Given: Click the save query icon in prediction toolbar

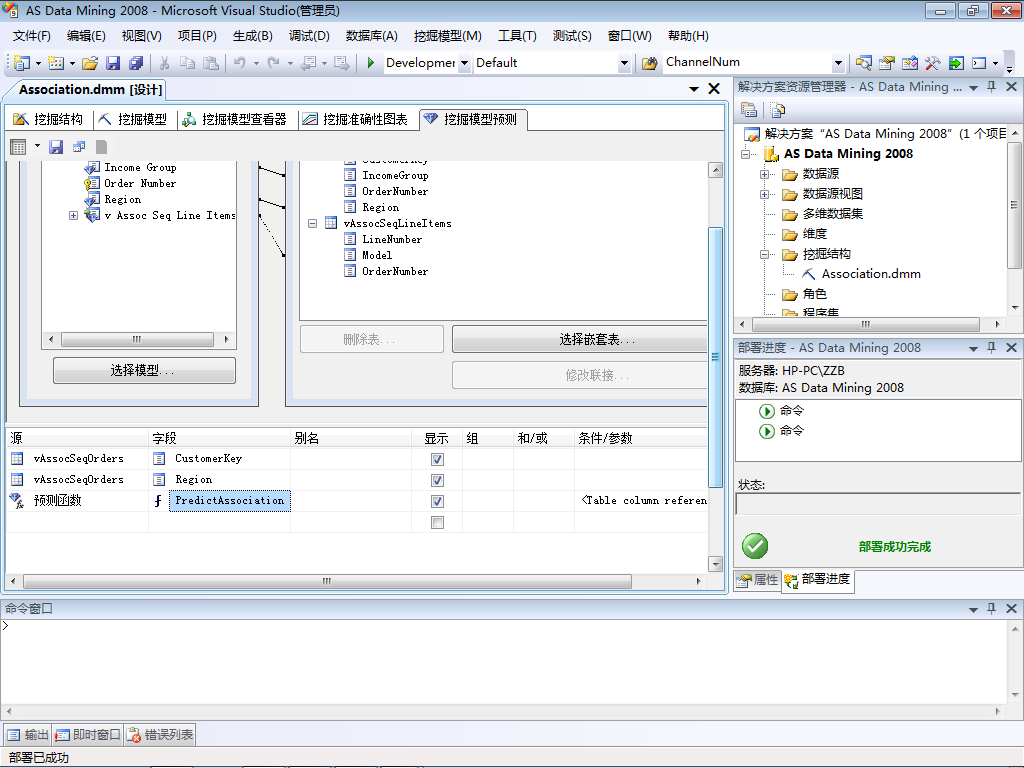Looking at the screenshot, I should pos(56,147).
